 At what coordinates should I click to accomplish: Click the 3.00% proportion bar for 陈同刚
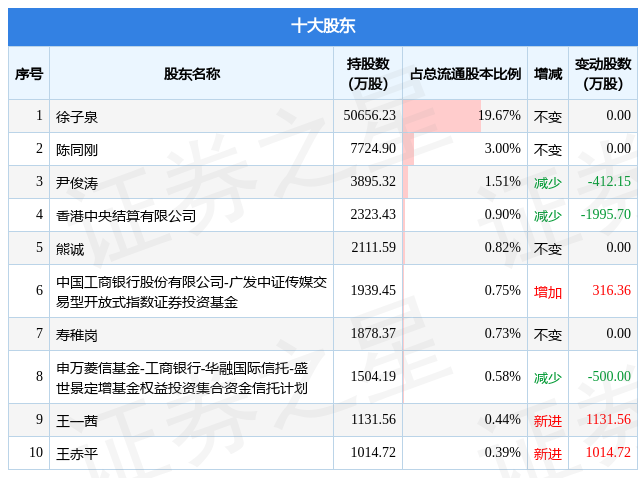tap(409, 149)
